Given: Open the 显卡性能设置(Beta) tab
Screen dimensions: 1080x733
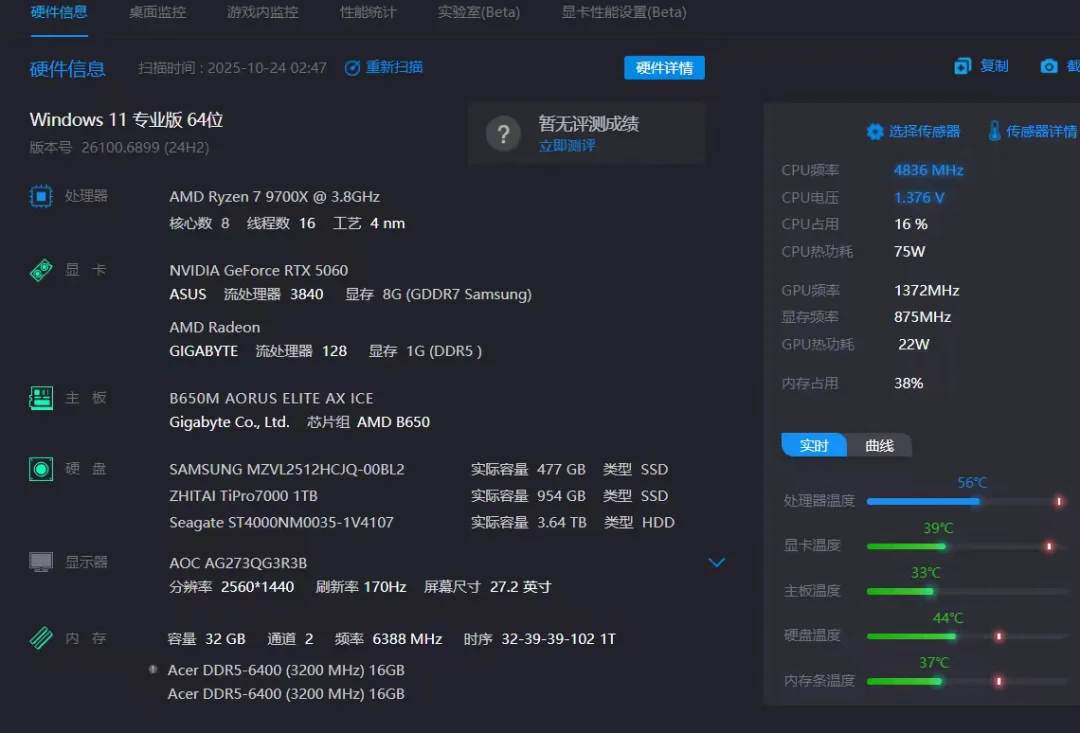Looking at the screenshot, I should [624, 12].
